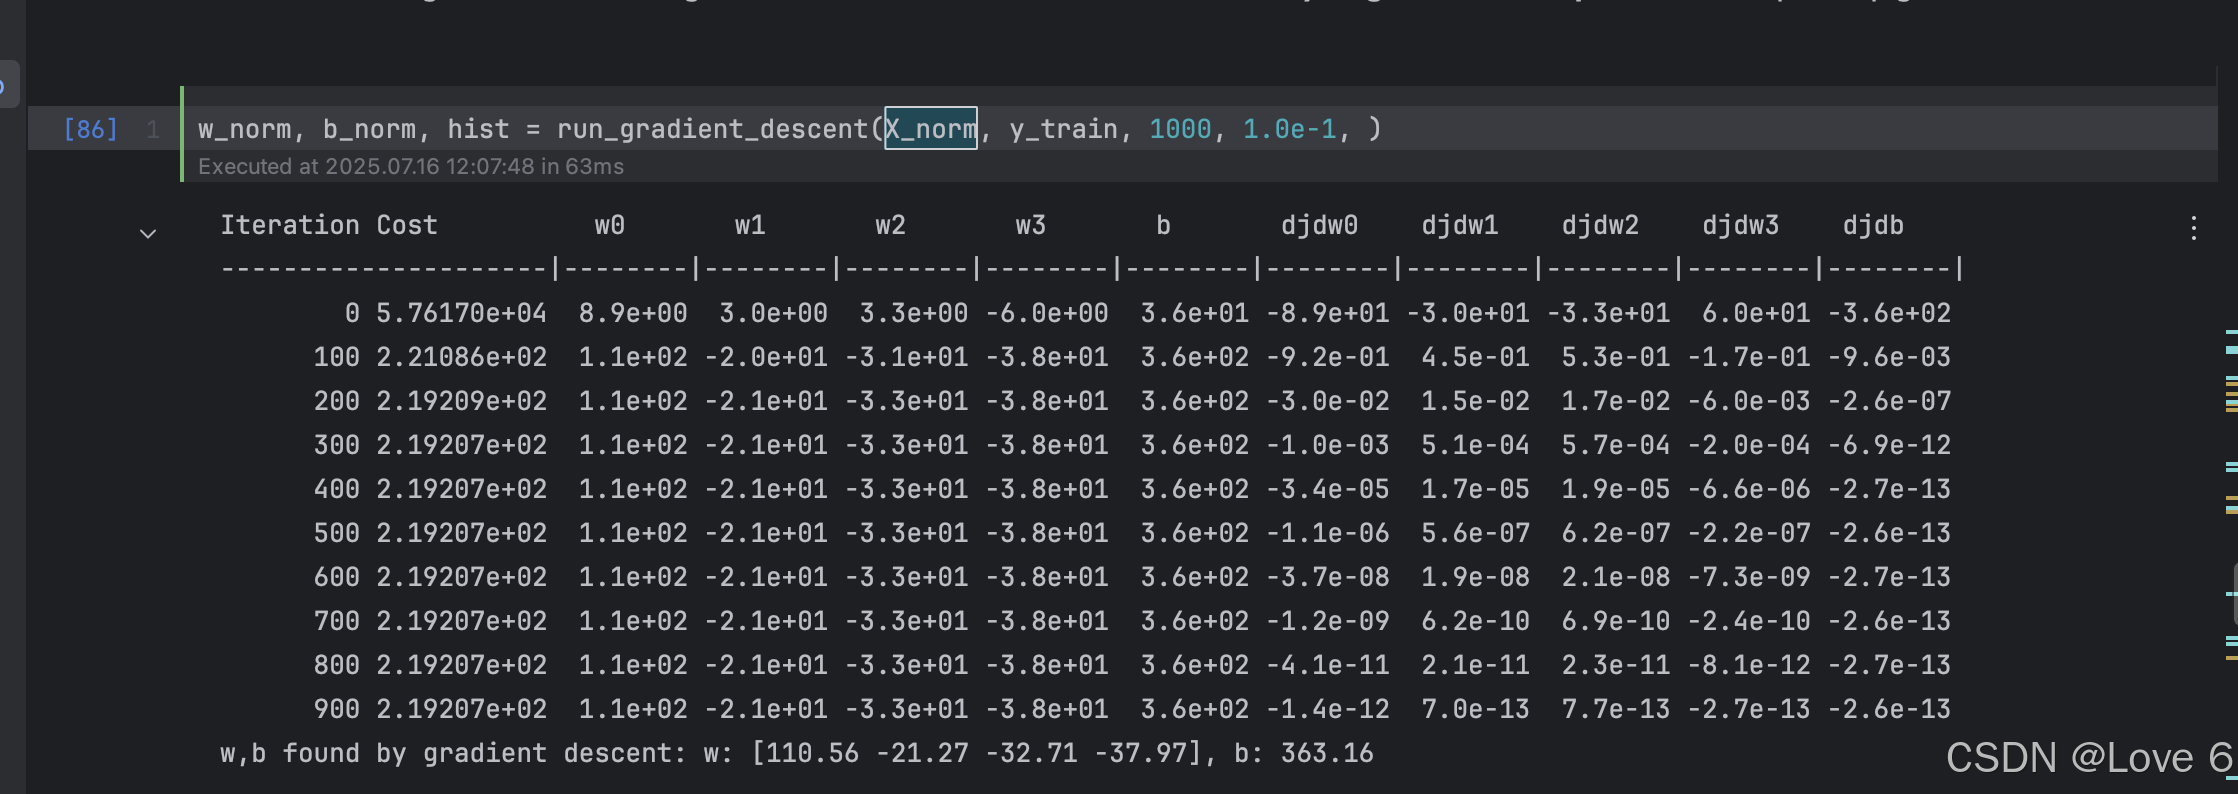
Task: Collapse the cell output with the chevron
Action: tap(148, 234)
